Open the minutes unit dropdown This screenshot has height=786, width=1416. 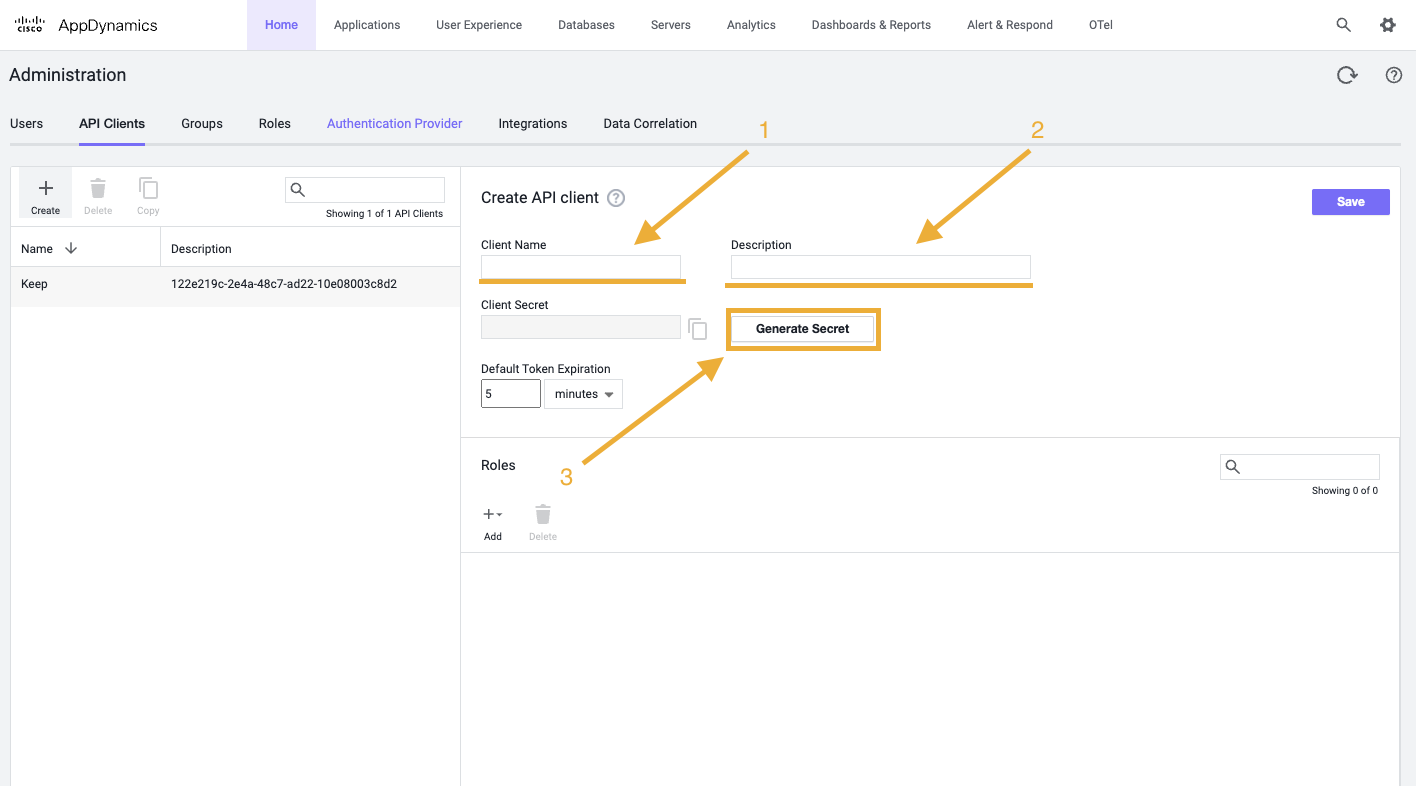click(x=583, y=394)
